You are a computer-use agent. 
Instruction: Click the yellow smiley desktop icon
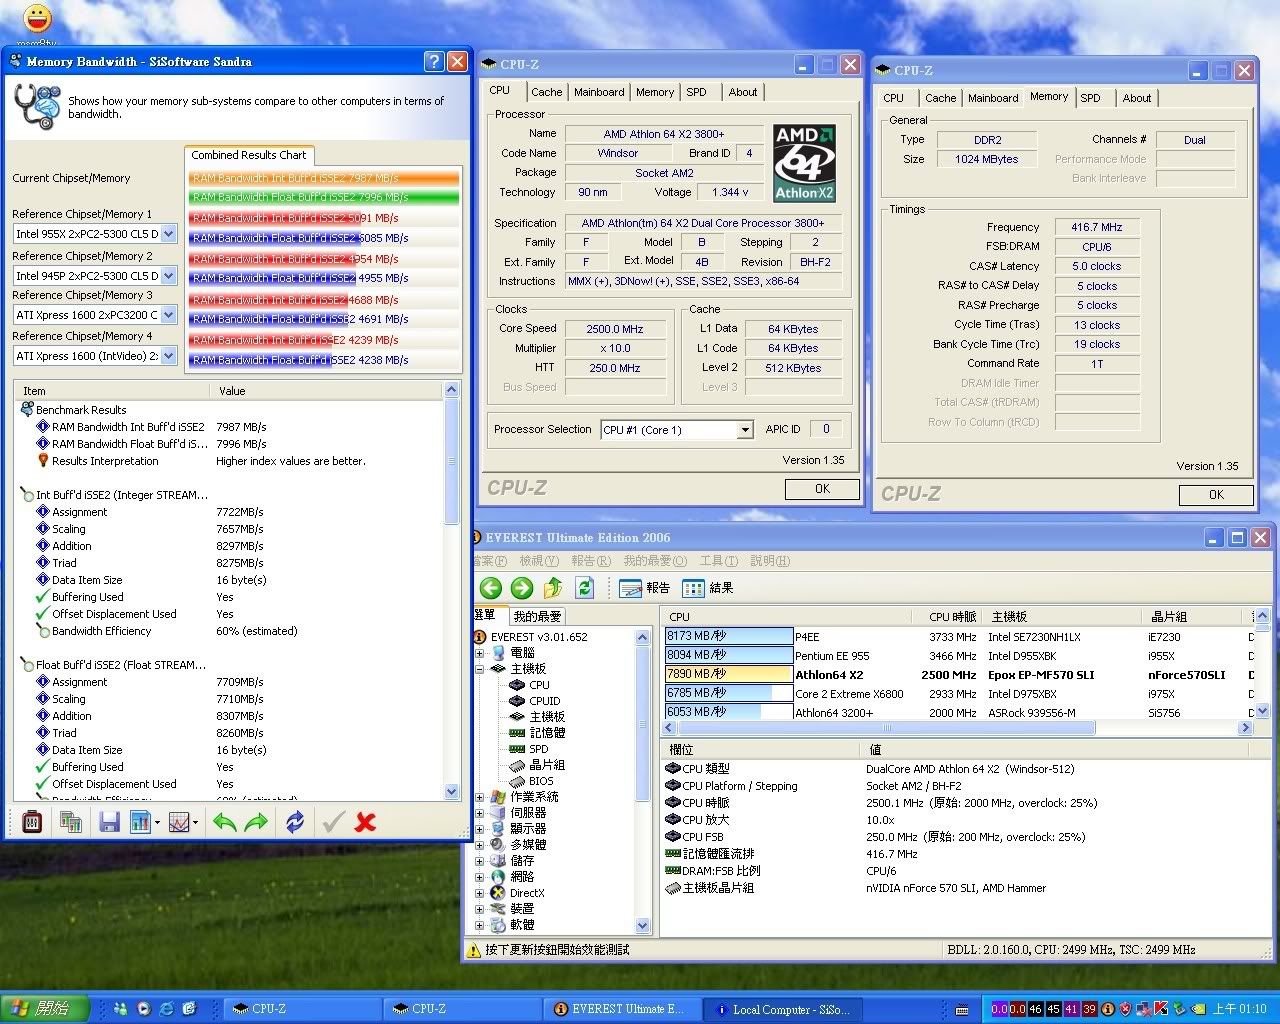coord(37,18)
